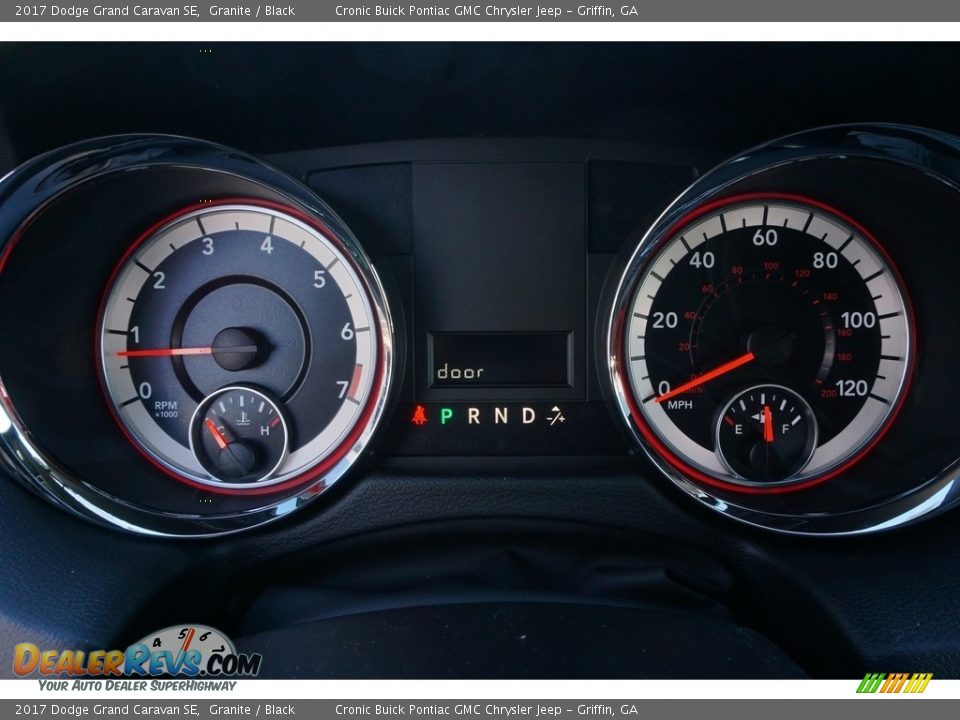Viewport: 960px width, 720px height.
Task: Click the red speedometer needle
Action: click(x=707, y=377)
